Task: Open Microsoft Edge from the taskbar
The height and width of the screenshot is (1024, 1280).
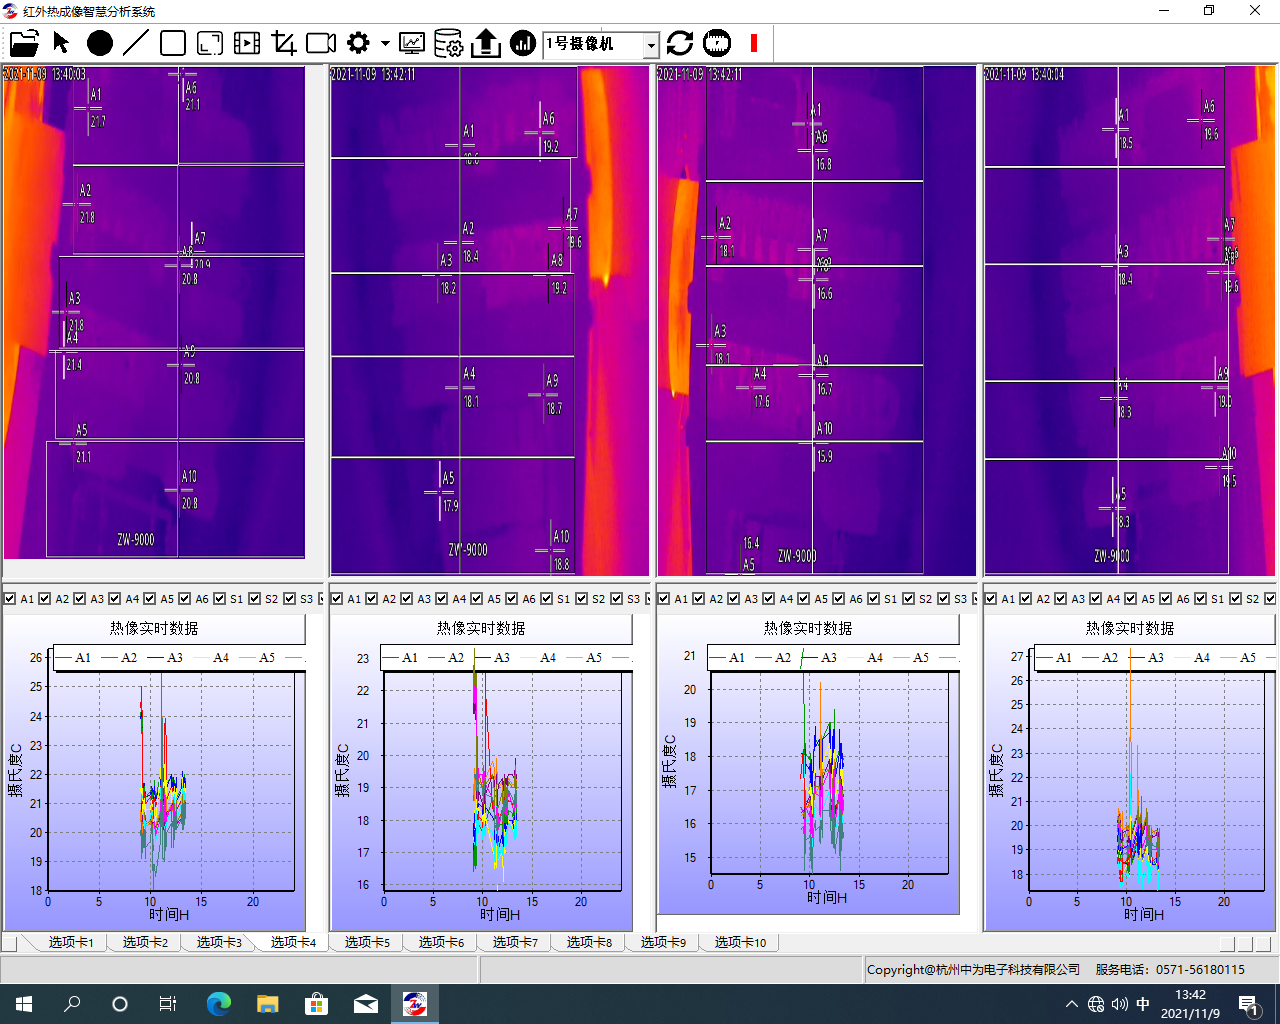Action: point(218,1004)
